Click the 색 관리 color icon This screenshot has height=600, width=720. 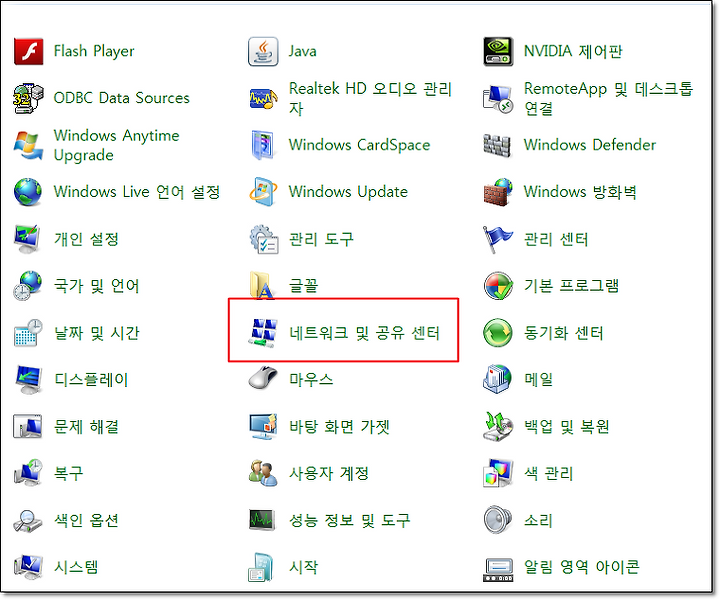point(498,473)
